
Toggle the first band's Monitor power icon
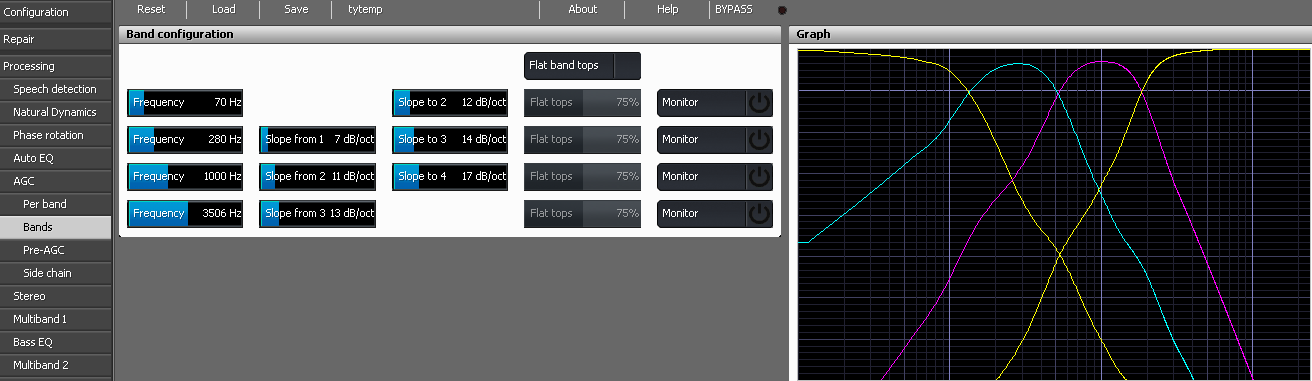[x=760, y=102]
